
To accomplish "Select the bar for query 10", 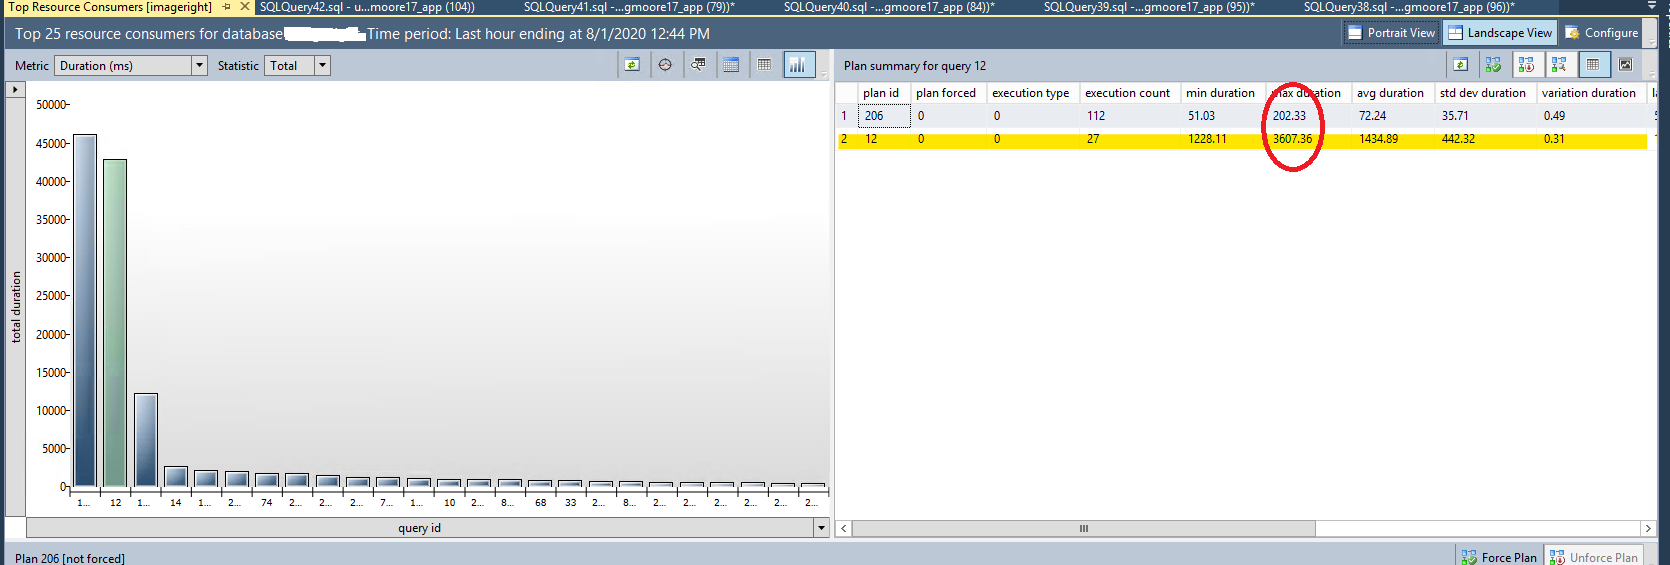I will [x=449, y=483].
